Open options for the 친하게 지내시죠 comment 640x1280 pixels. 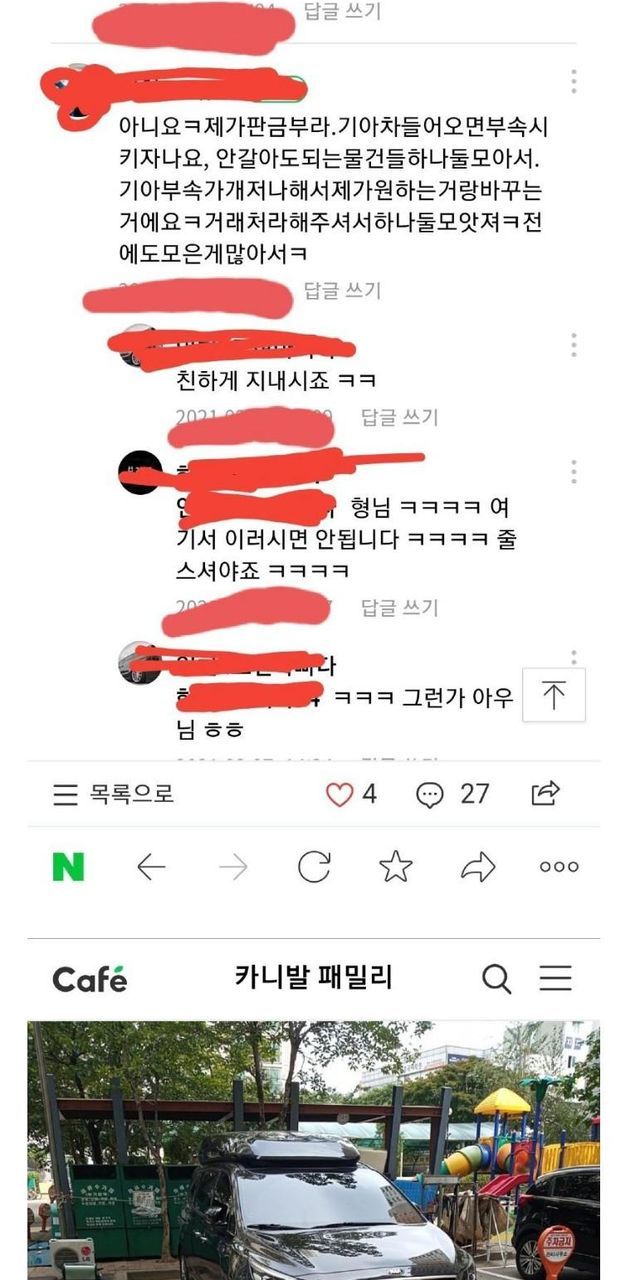coord(573,345)
